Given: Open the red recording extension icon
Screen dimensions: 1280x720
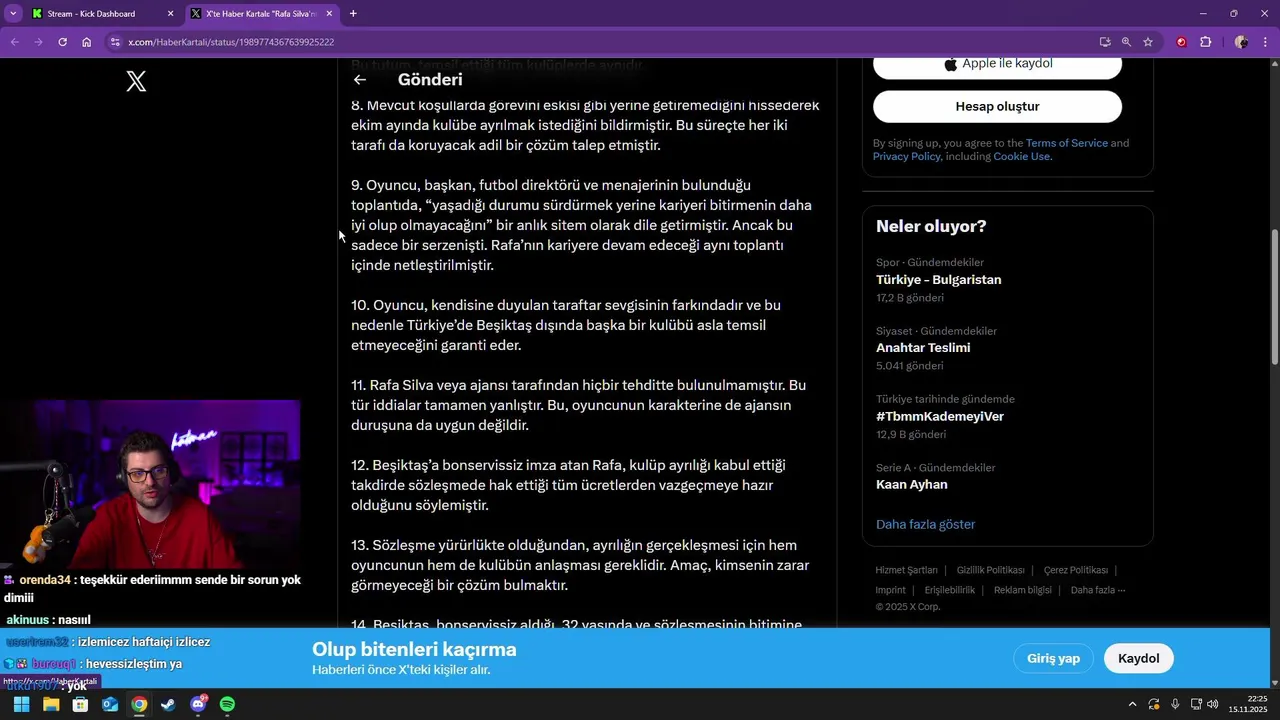Looking at the screenshot, I should pos(1181,42).
